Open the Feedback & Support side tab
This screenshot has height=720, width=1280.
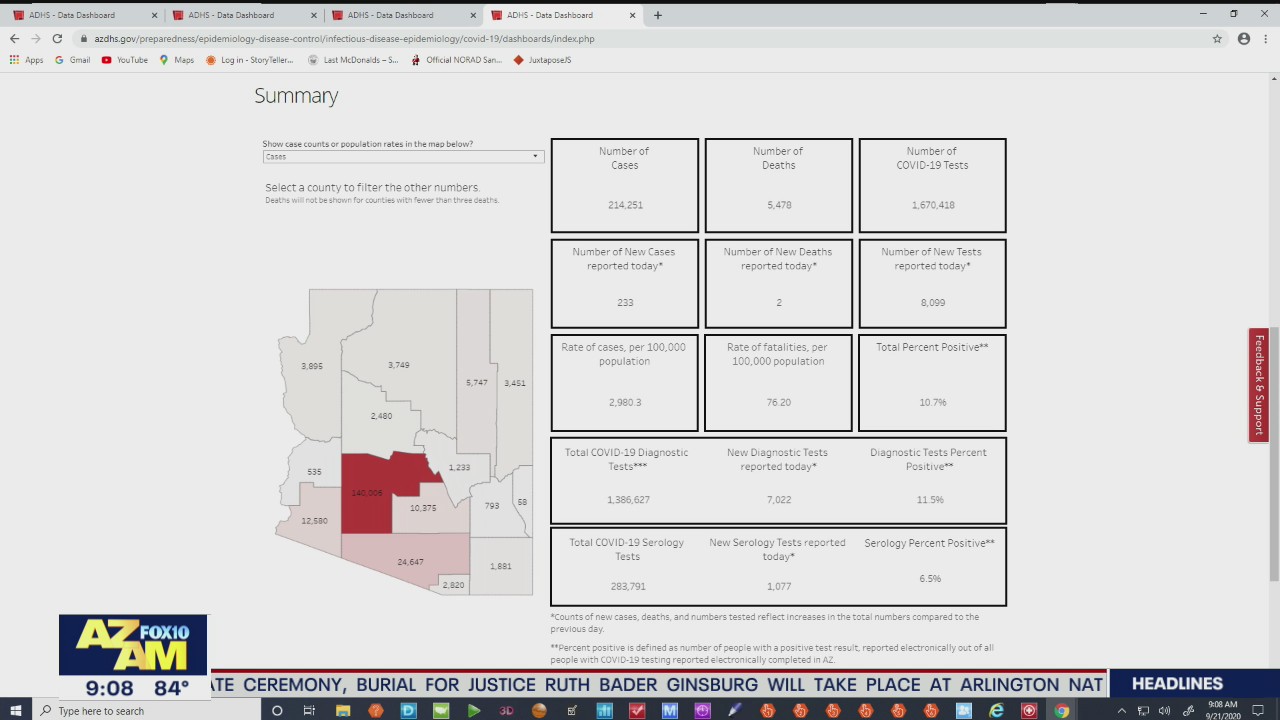tap(1259, 385)
